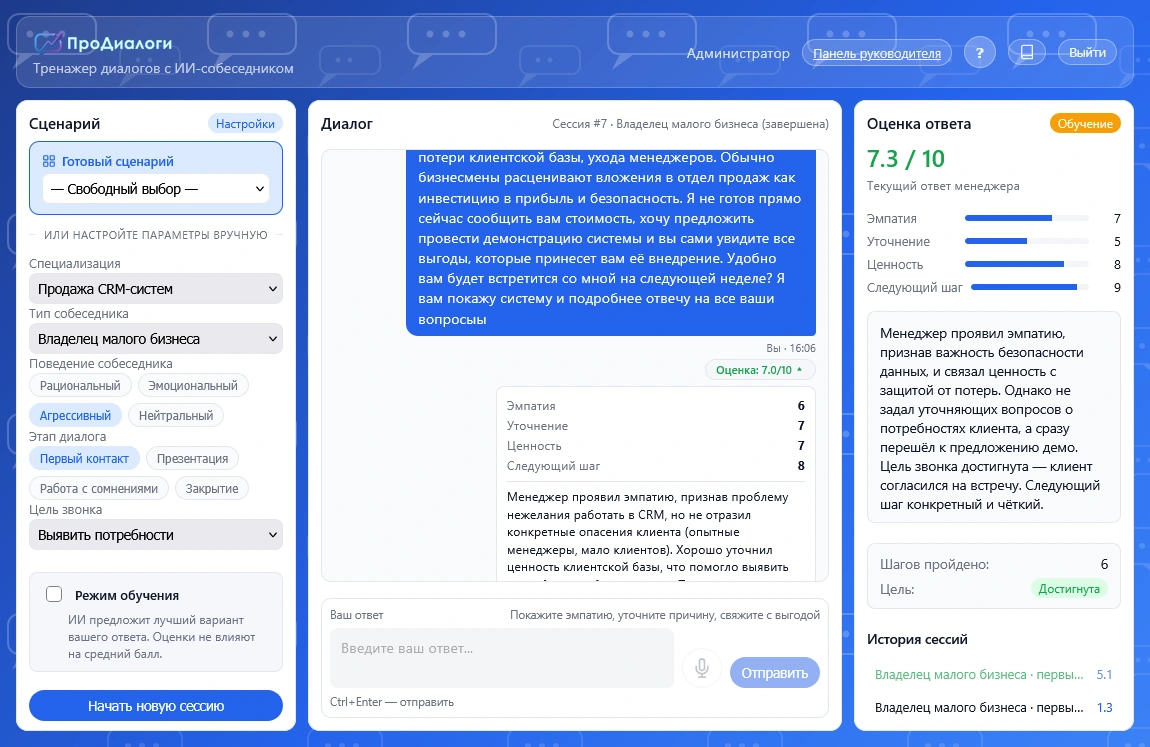1150x747 pixels.
Task: Click the Сессия #7 session title text
Action: point(690,124)
